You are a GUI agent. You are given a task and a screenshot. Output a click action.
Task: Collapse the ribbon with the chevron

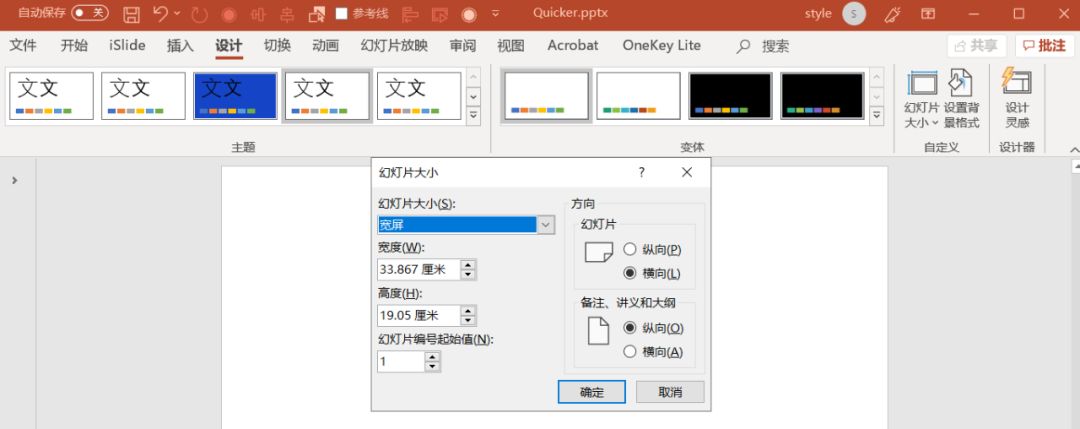[x=1074, y=149]
